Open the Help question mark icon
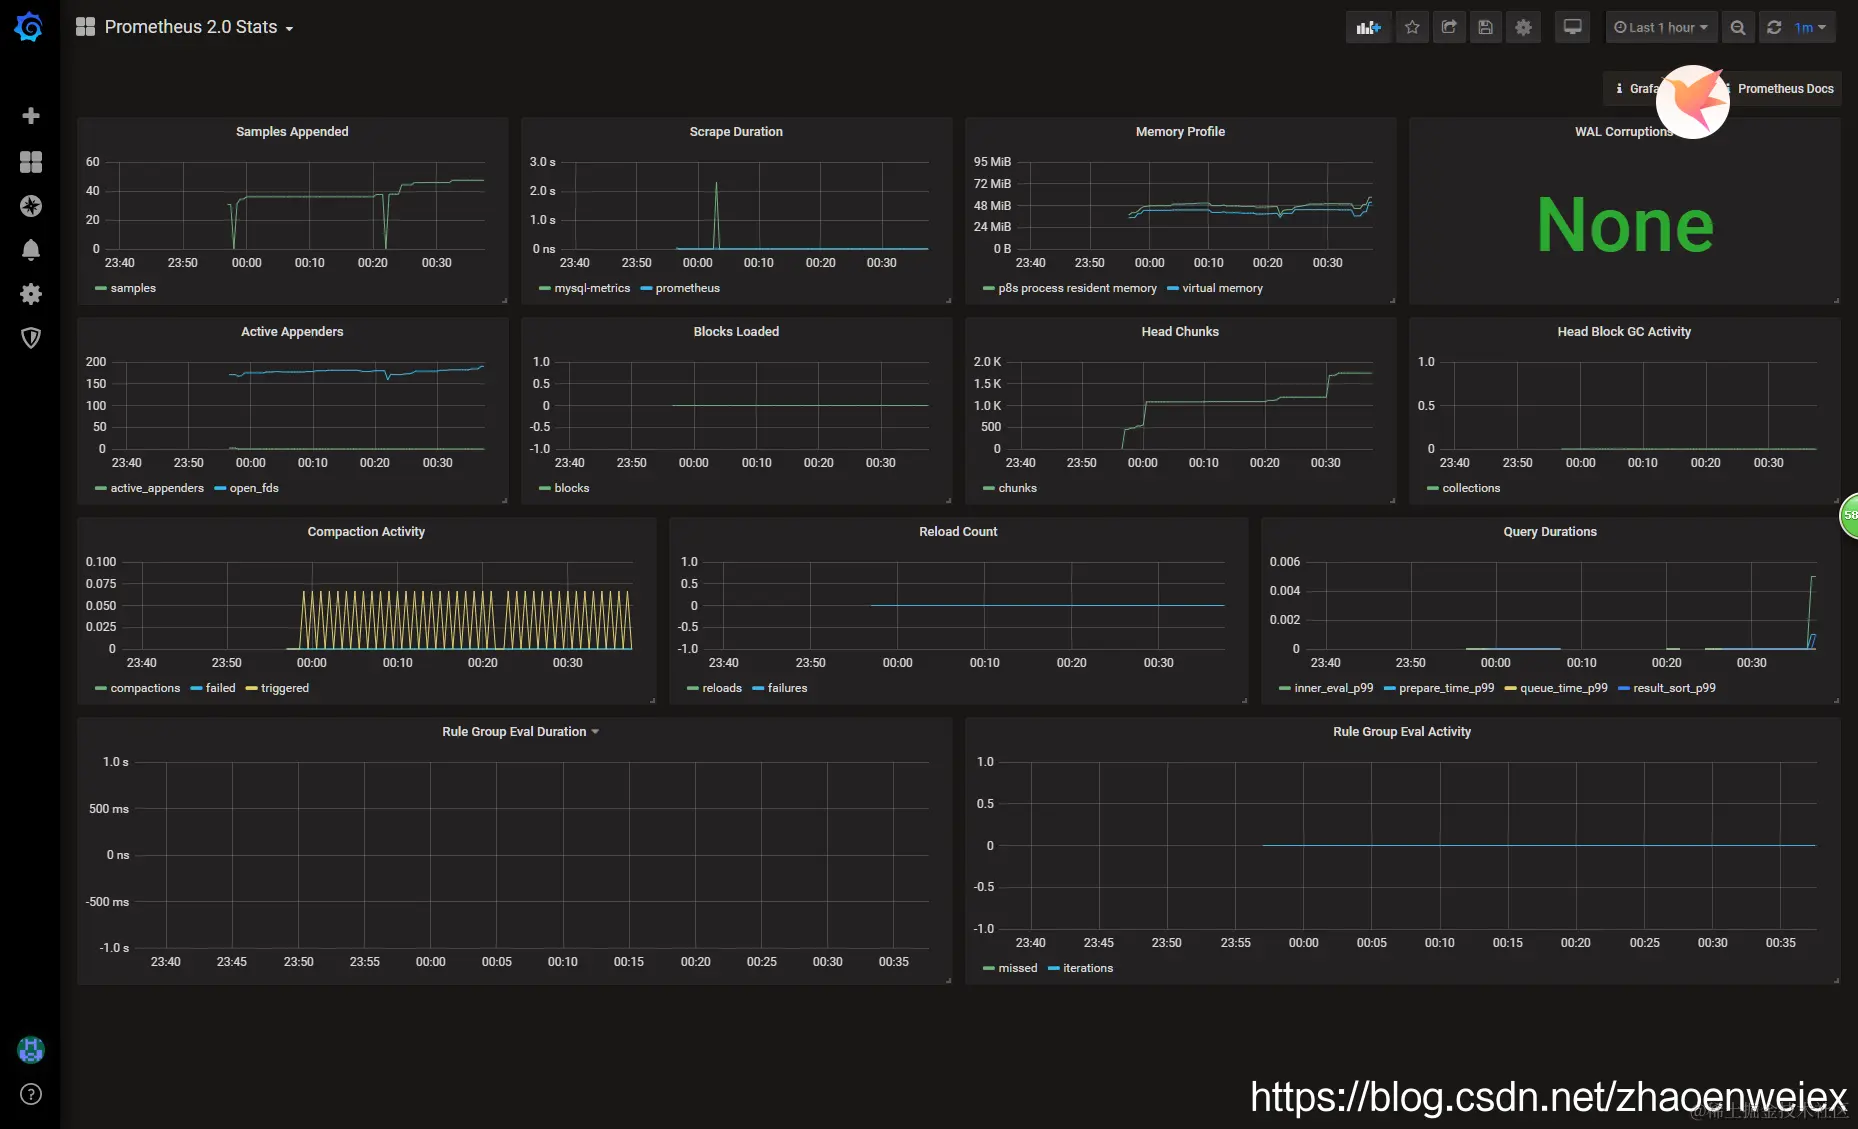The width and height of the screenshot is (1858, 1129). pos(31,1094)
